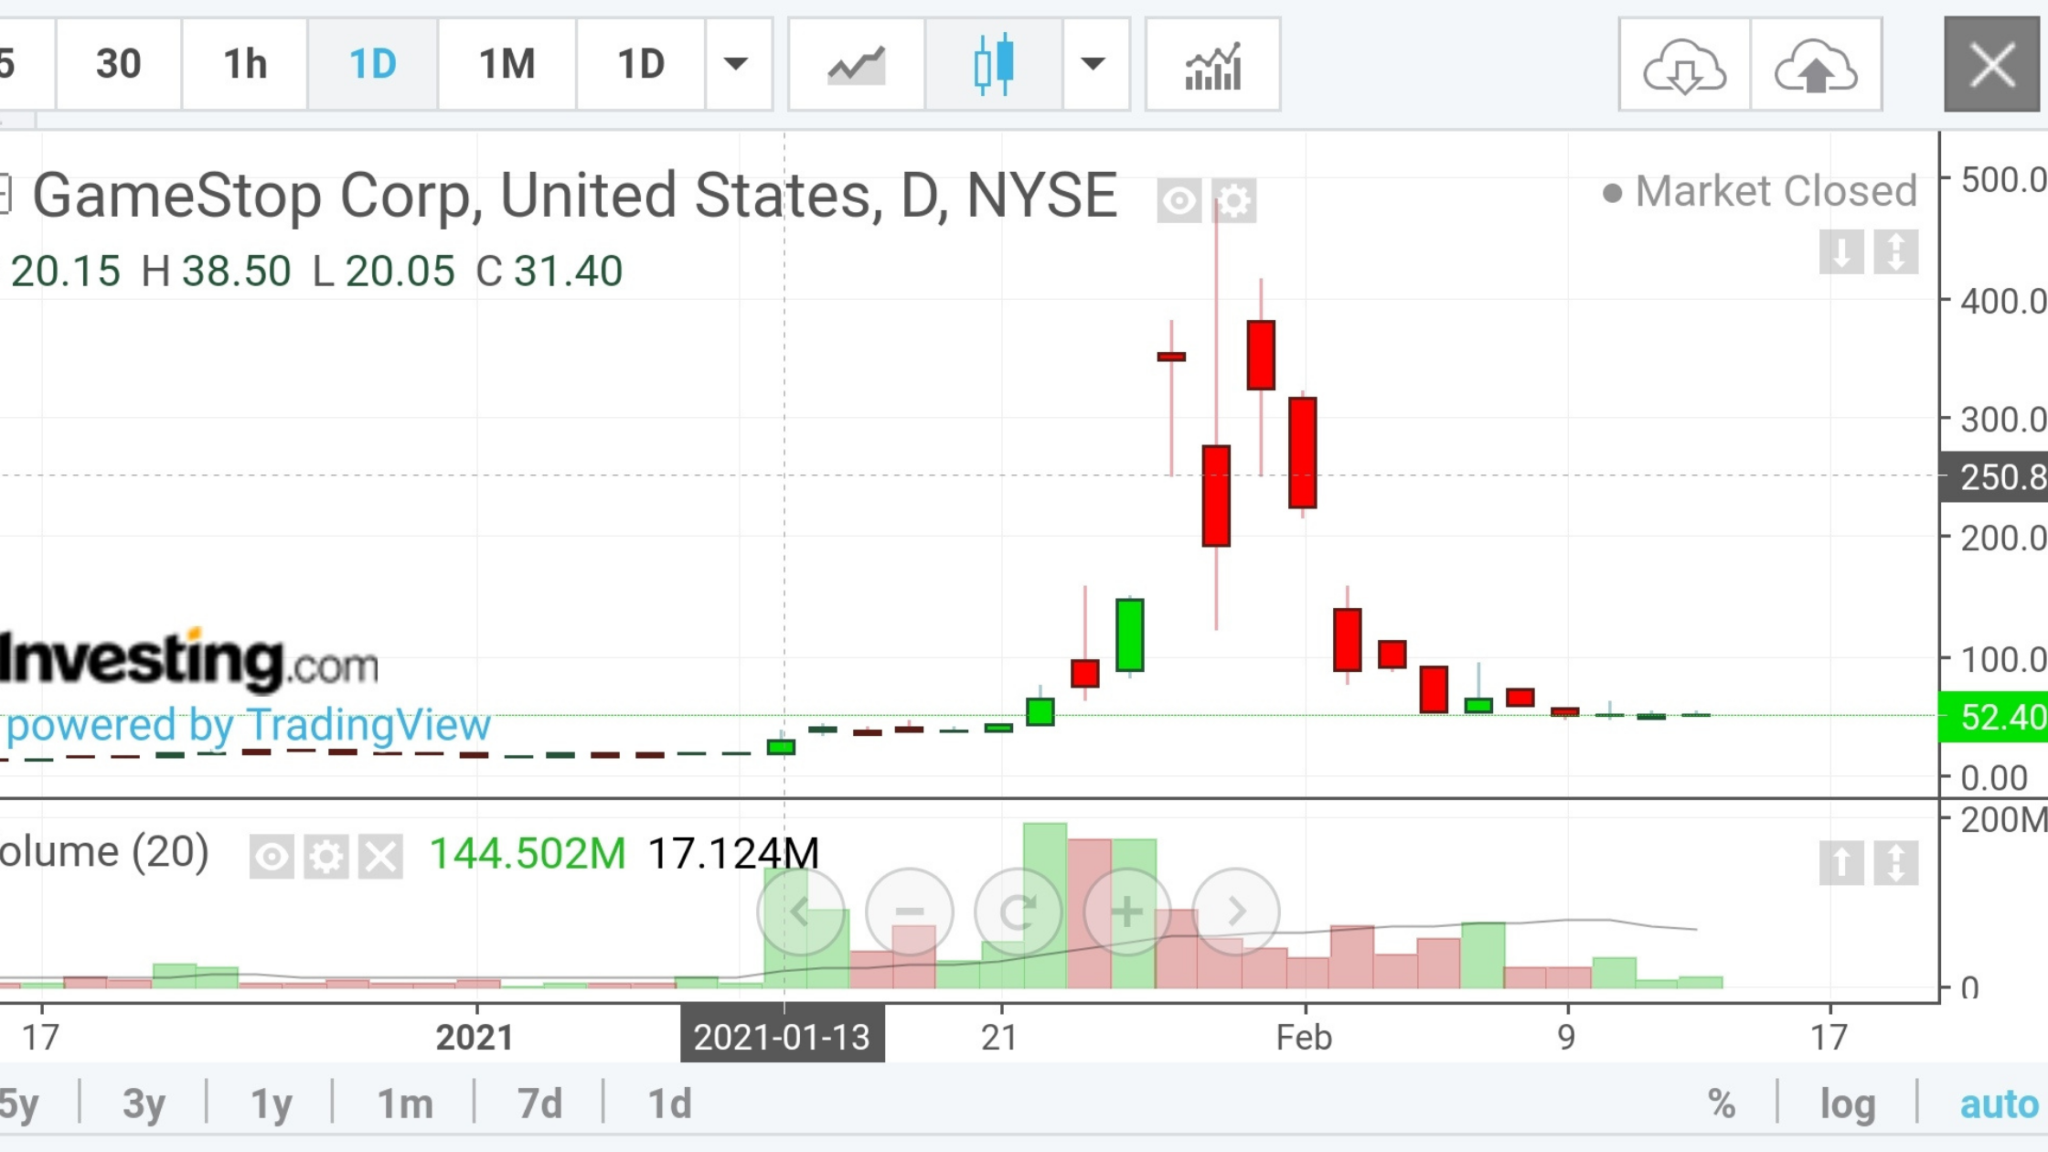This screenshot has height=1152, width=2048.
Task: Open the indicators menu
Action: 1213,64
